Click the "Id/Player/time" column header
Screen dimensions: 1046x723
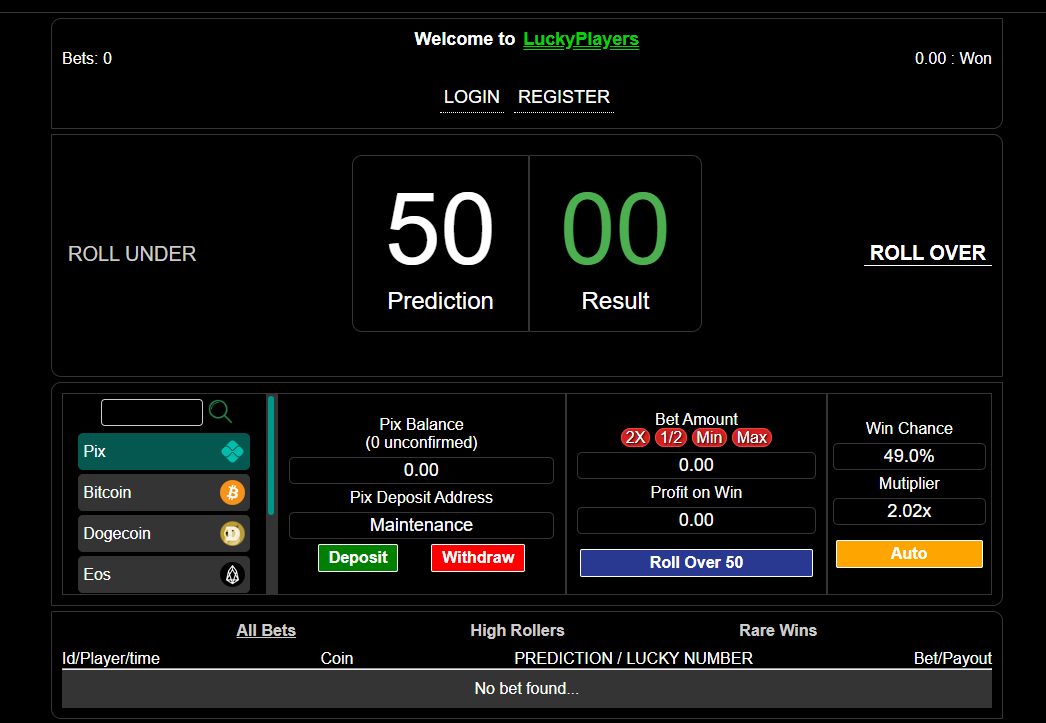[x=111, y=659]
